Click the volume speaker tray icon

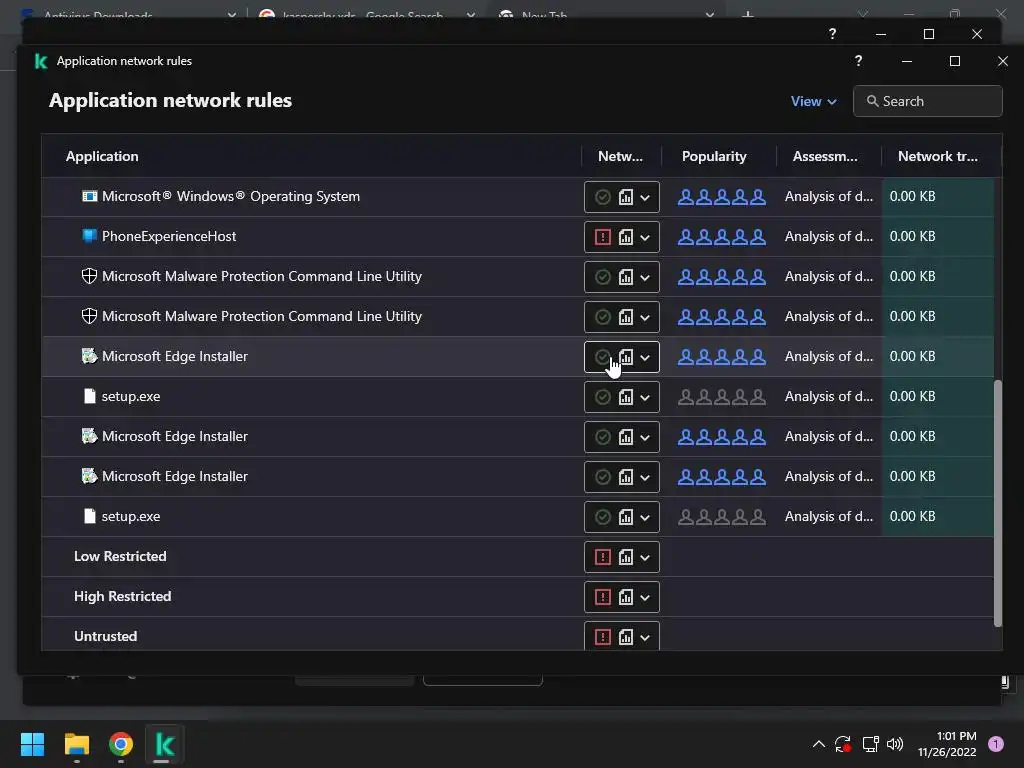tap(895, 744)
